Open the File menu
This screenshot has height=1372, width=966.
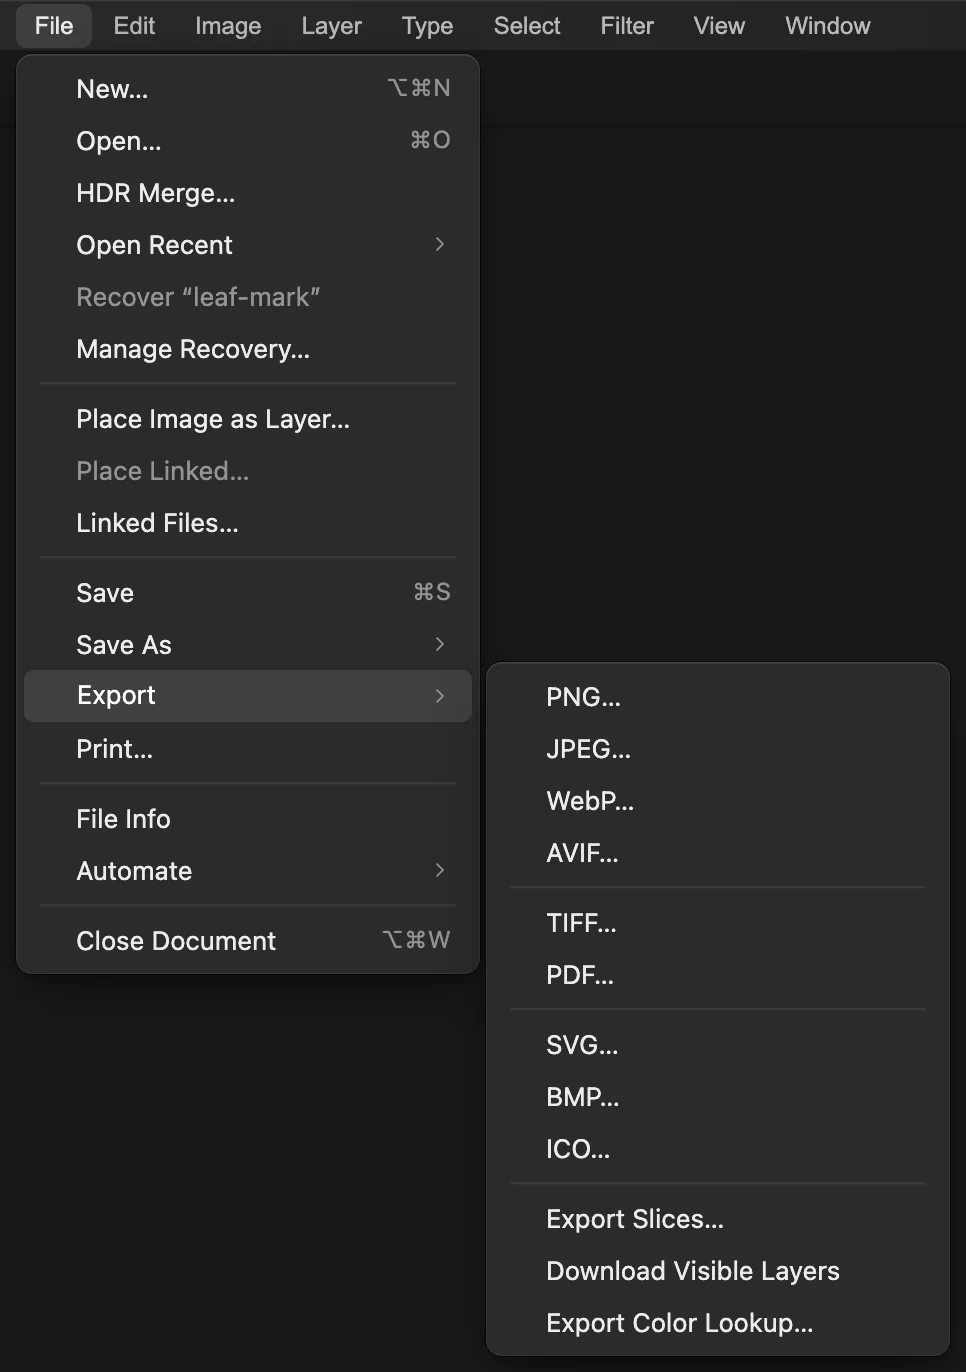[54, 26]
